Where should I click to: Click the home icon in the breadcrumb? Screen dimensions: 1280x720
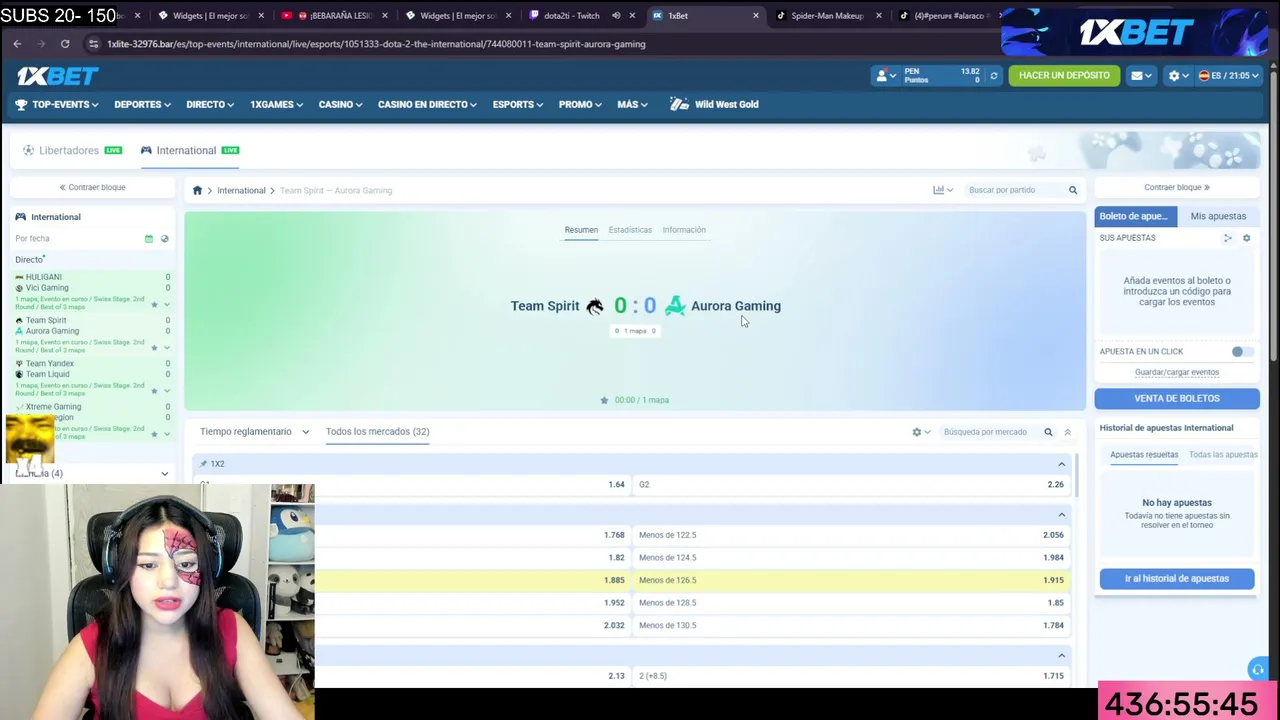[x=197, y=190]
